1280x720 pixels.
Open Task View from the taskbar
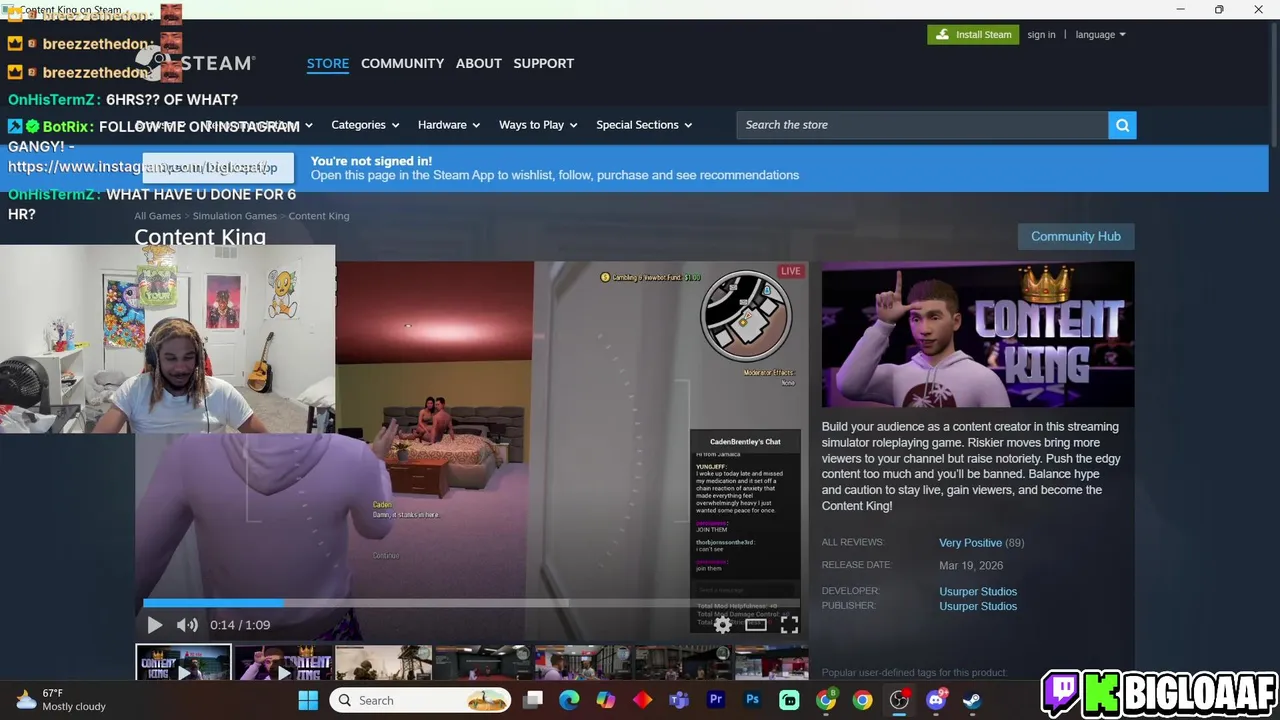pyautogui.click(x=533, y=700)
